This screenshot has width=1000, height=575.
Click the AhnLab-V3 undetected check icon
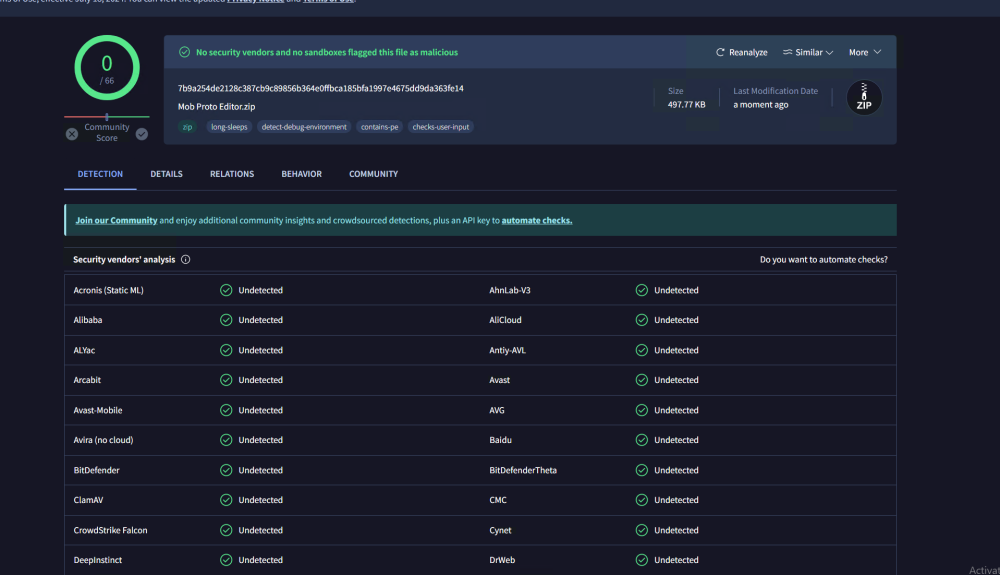point(642,290)
